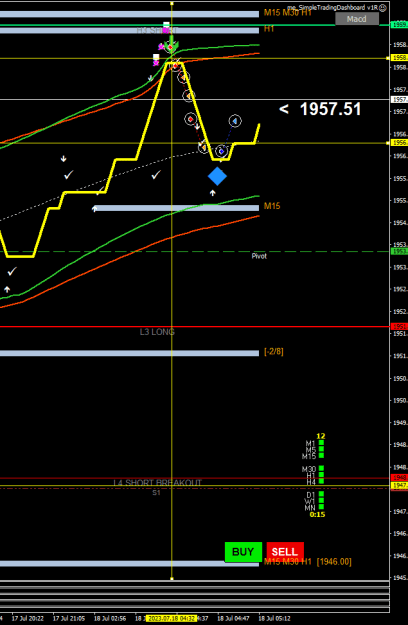
Task: Click the '< 1957.51' price label
Action: [320, 109]
